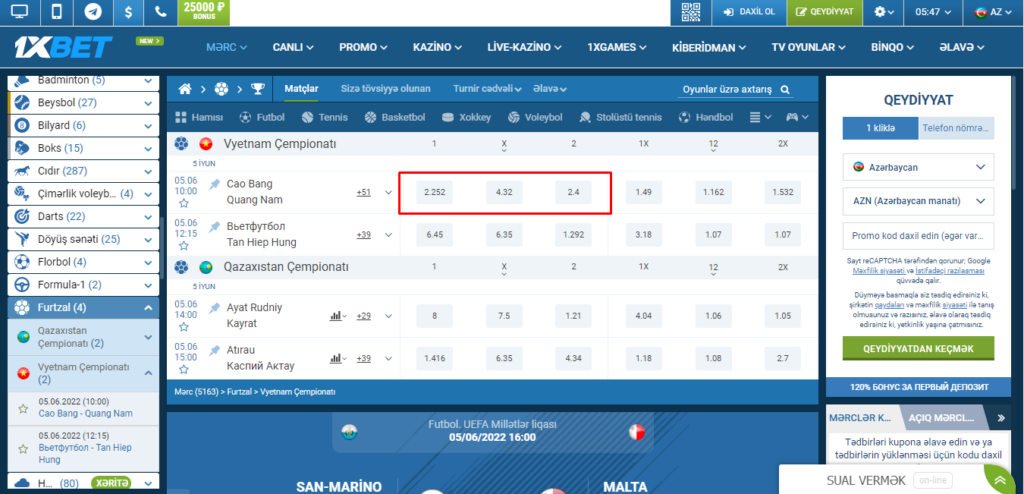Select odds 2.252 for Cao Bang
The height and width of the screenshot is (494, 1024).
434,193
